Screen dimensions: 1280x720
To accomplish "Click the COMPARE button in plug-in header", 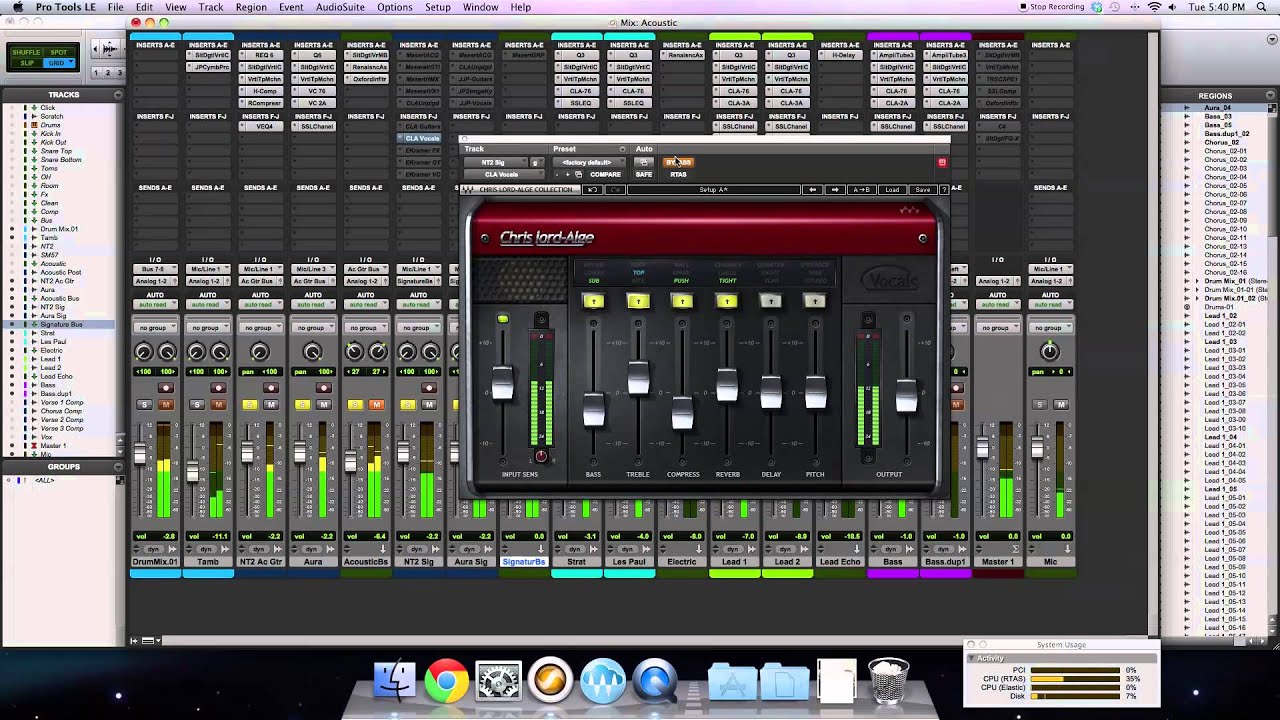I will [x=605, y=174].
